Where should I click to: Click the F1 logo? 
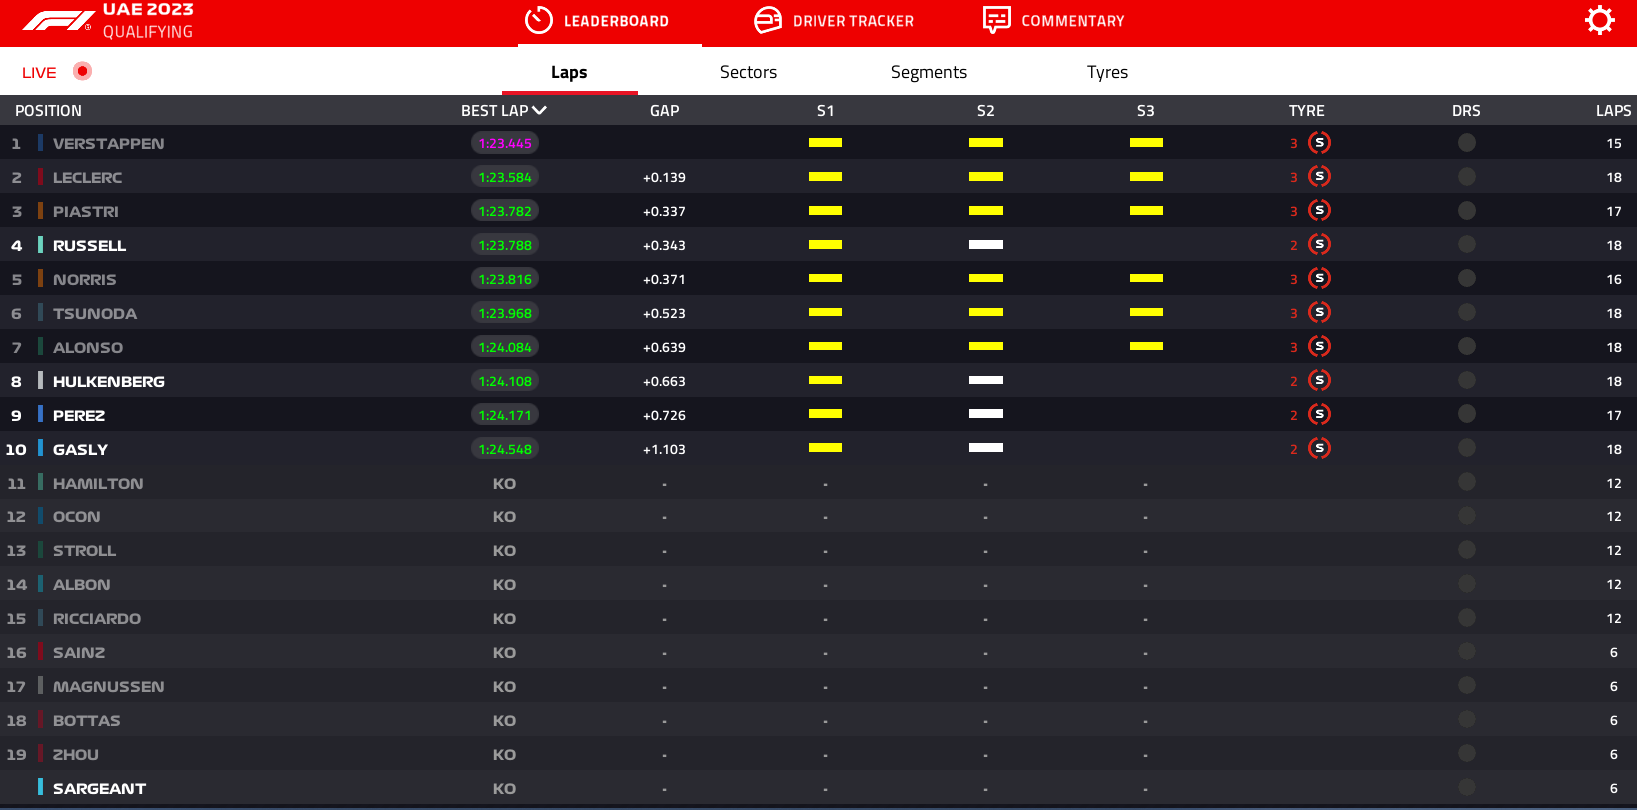coord(57,21)
